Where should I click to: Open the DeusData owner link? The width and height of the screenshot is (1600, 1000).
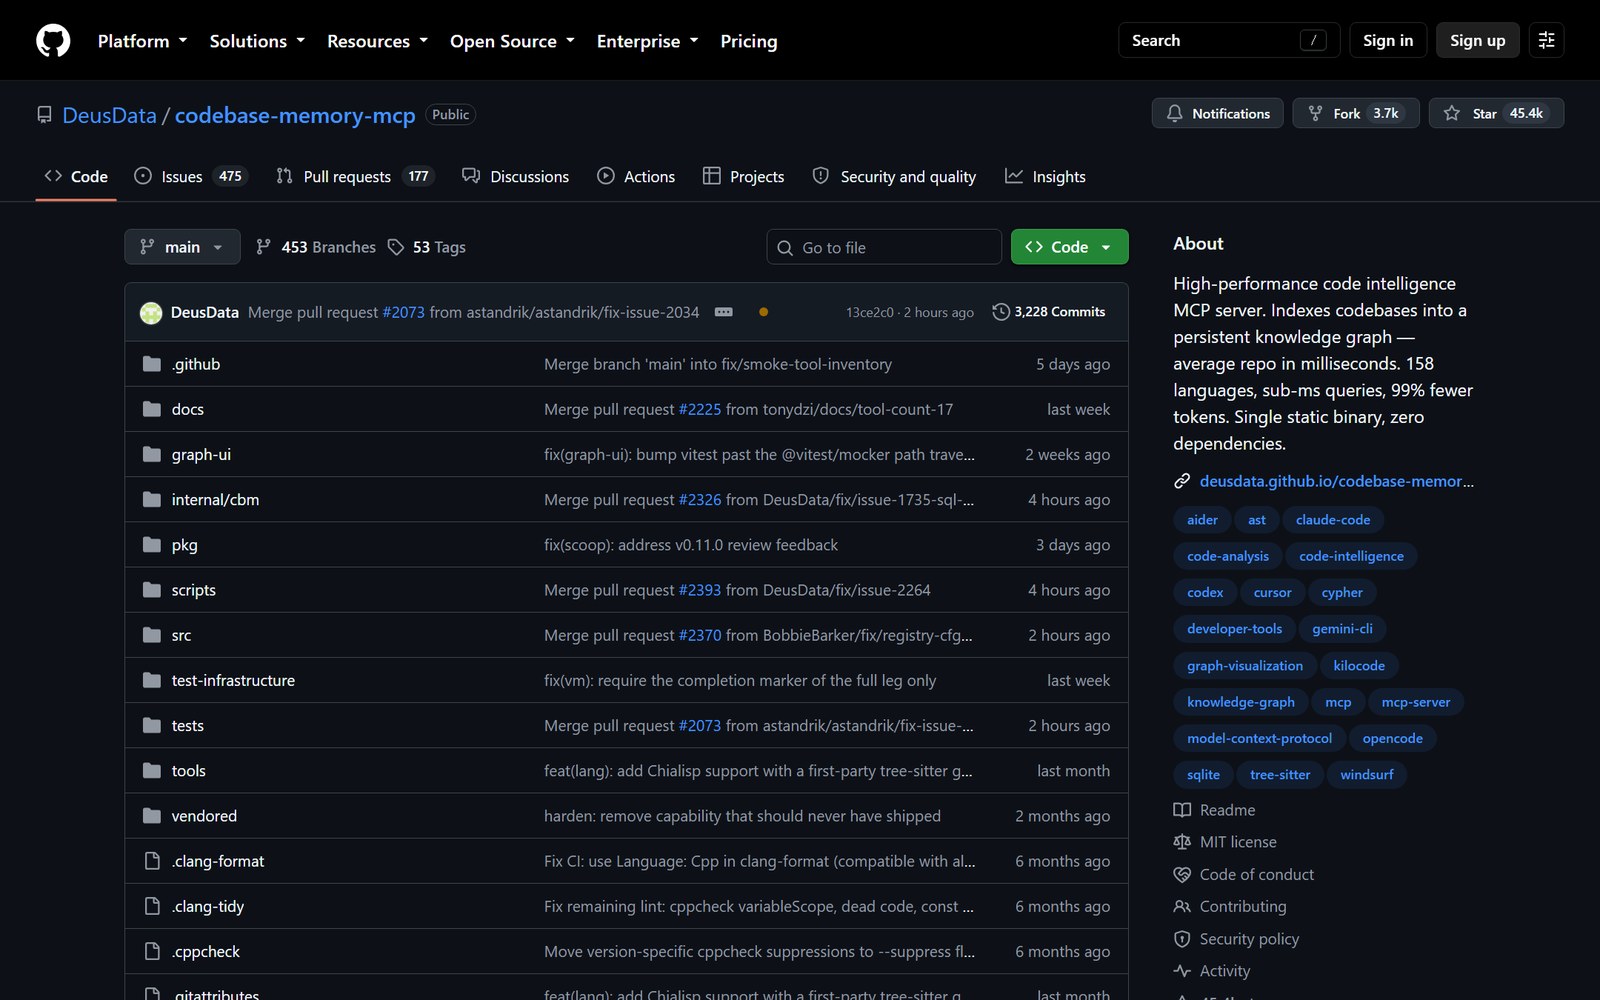click(109, 115)
